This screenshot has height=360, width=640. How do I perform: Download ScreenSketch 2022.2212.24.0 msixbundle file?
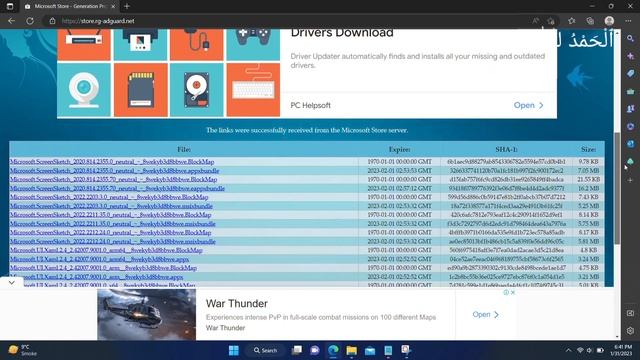tap(113, 241)
